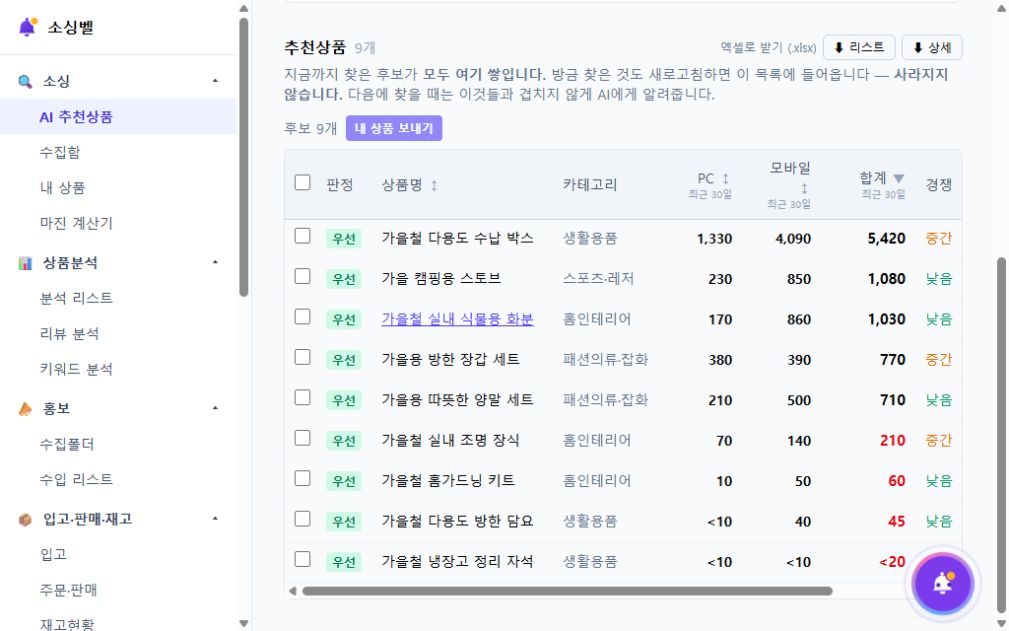Click product name 가을 캠핑용 스토브
Viewport: 1009px width, 631px height.
point(441,279)
